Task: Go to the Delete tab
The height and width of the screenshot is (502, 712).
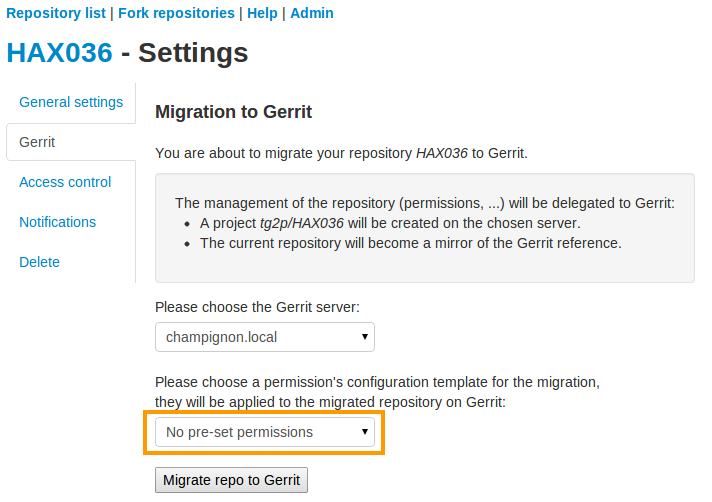Action: [40, 262]
